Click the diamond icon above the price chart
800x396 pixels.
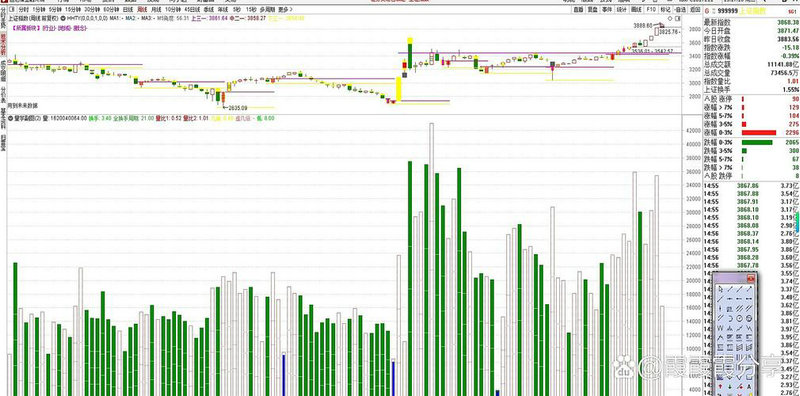click(670, 18)
